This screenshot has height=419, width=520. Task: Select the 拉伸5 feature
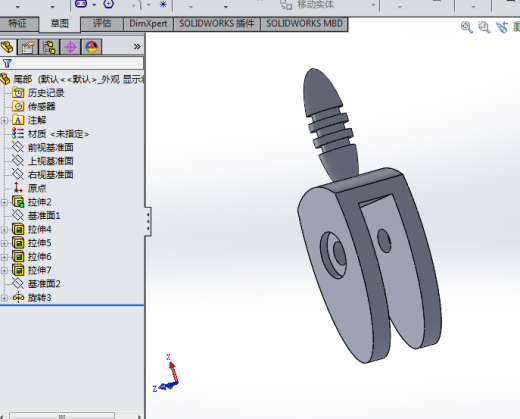[x=39, y=243]
